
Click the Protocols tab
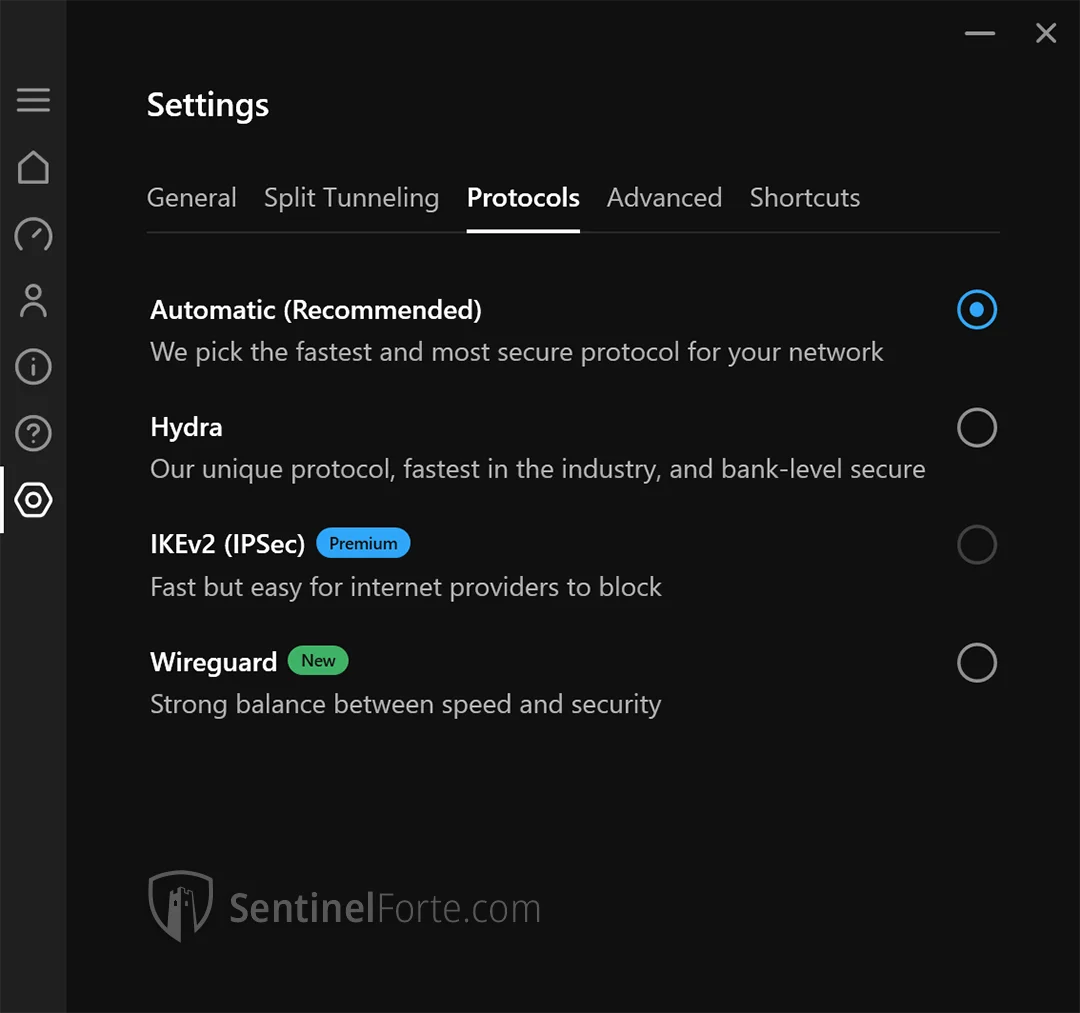point(523,198)
